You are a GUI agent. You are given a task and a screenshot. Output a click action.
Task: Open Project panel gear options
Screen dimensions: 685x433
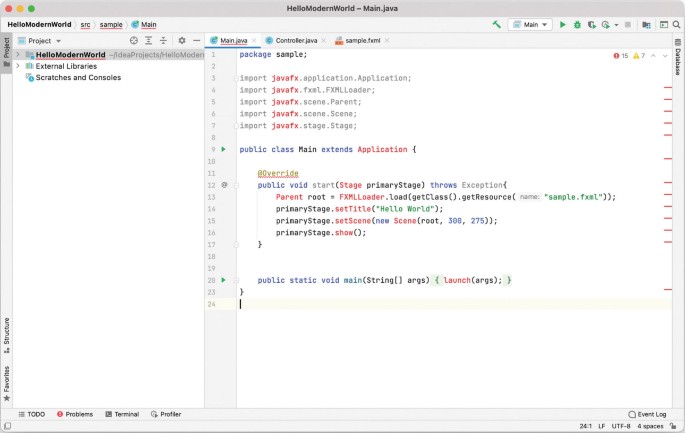tap(182, 41)
